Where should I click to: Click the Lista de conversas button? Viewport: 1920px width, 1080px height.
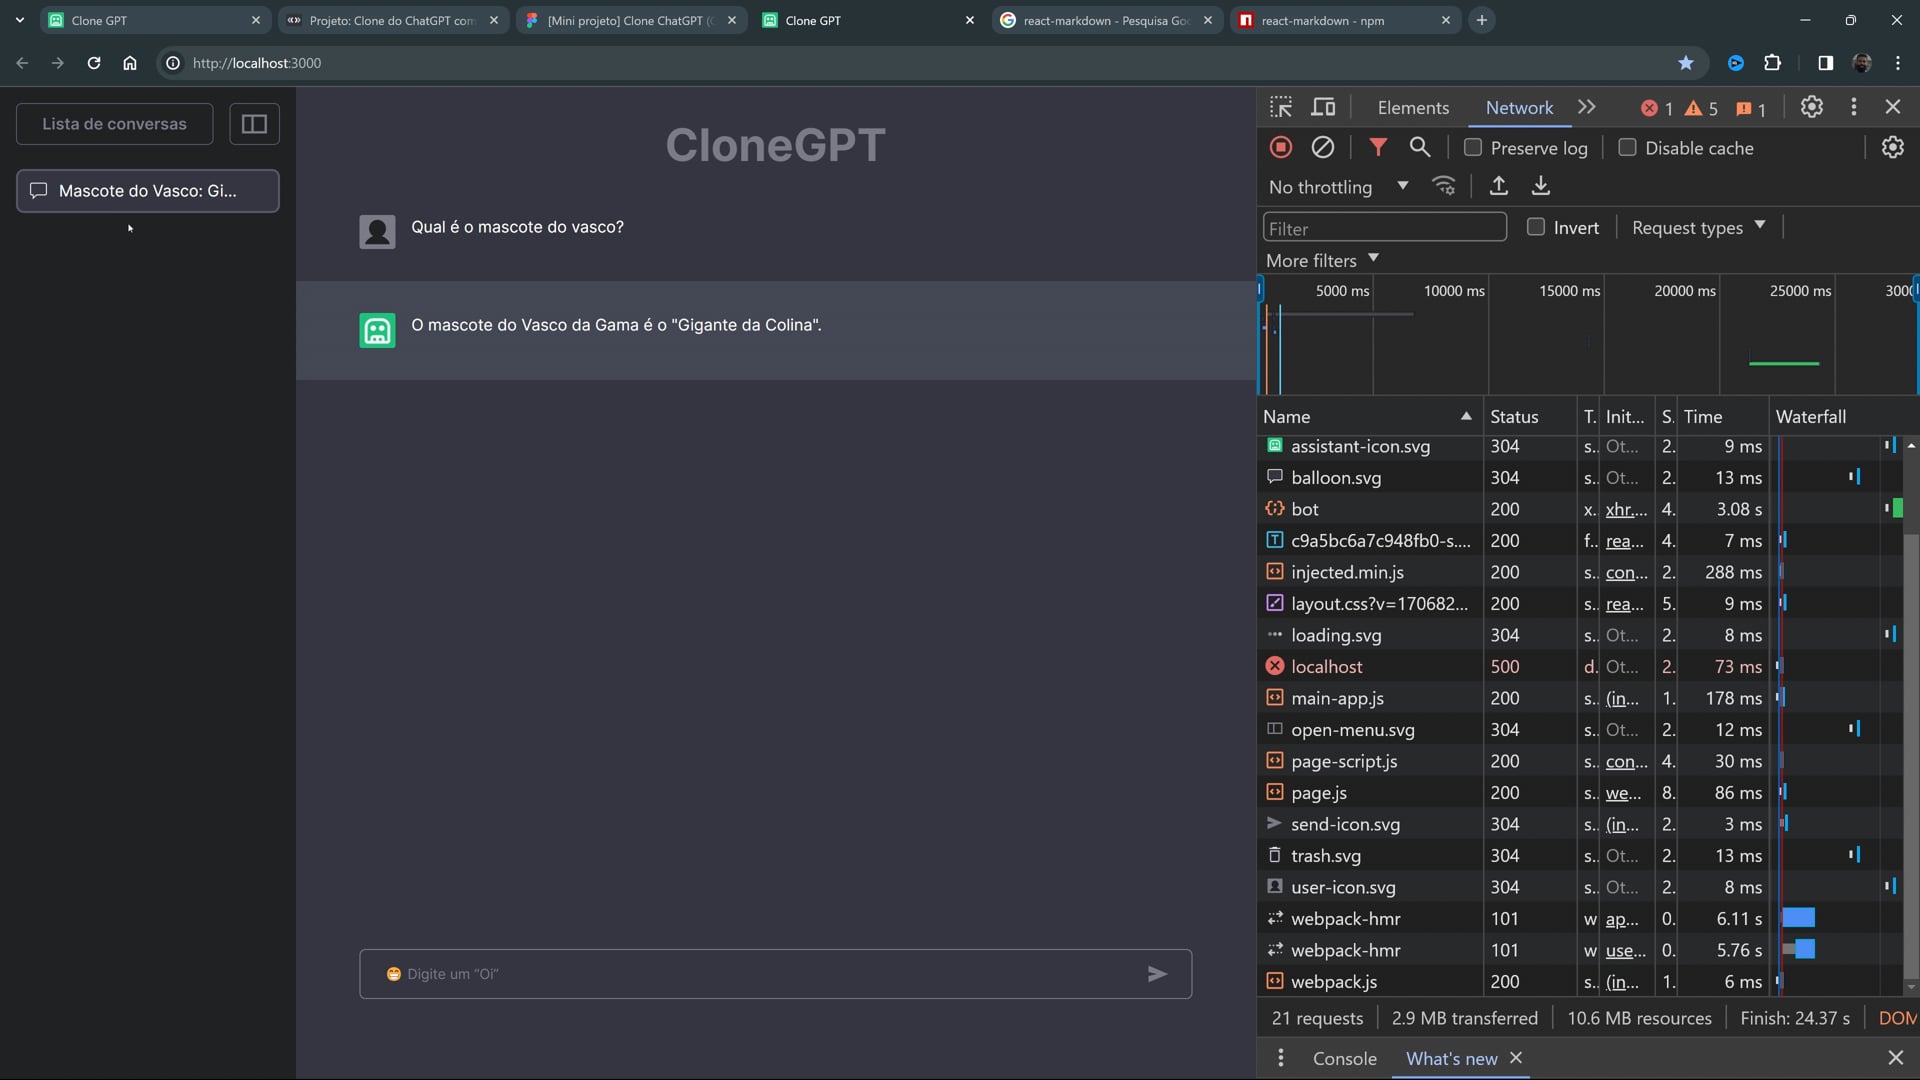114,124
